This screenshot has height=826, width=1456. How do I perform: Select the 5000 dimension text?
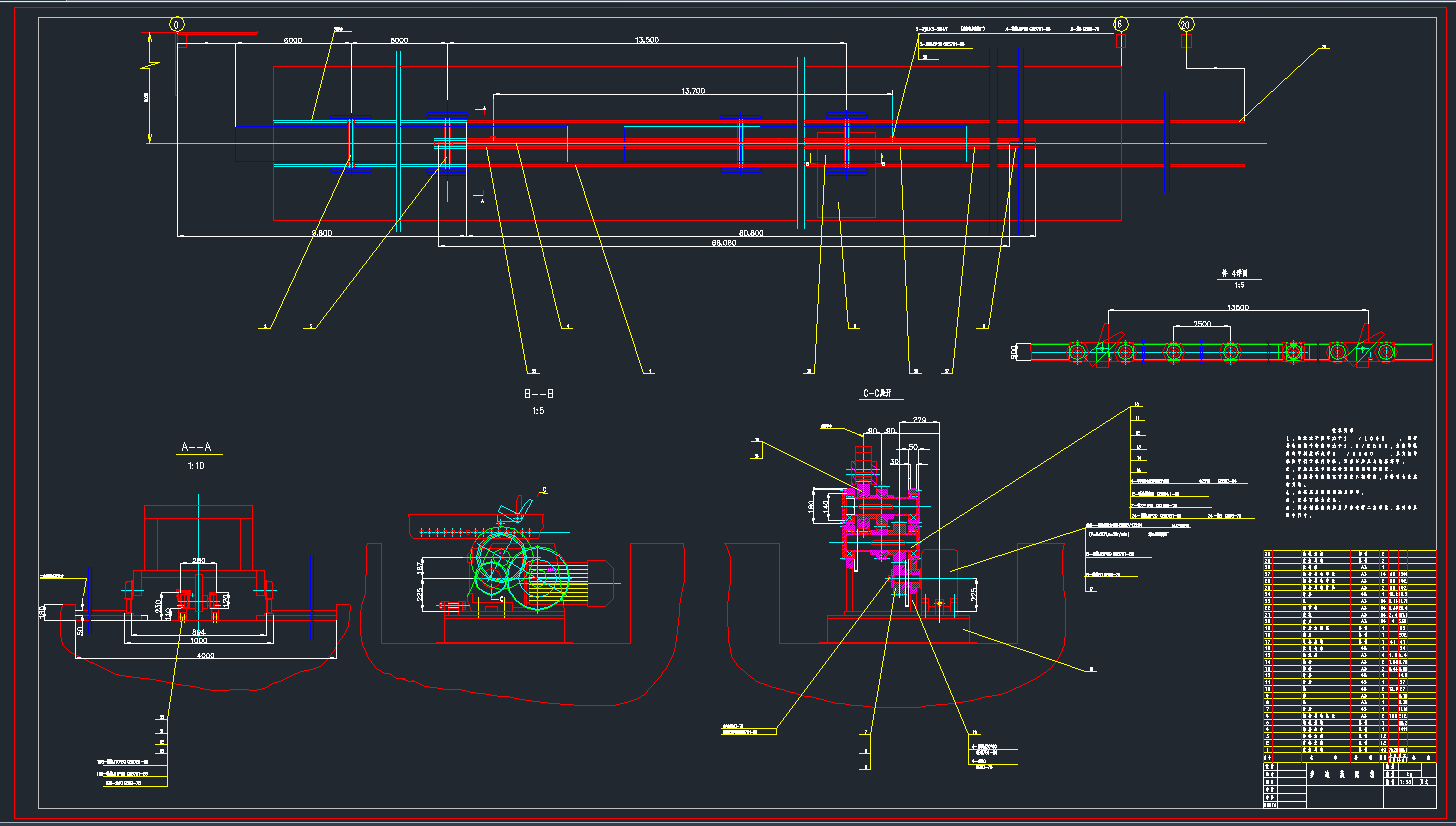pos(399,40)
